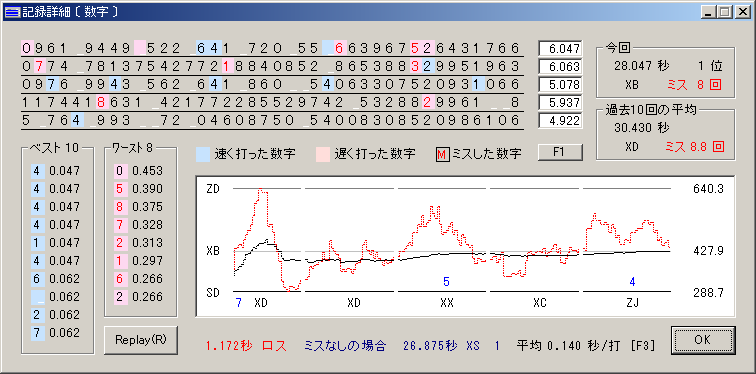The height and width of the screenshot is (374, 756).
Task: Open help with the F1 button
Action: click(560, 153)
